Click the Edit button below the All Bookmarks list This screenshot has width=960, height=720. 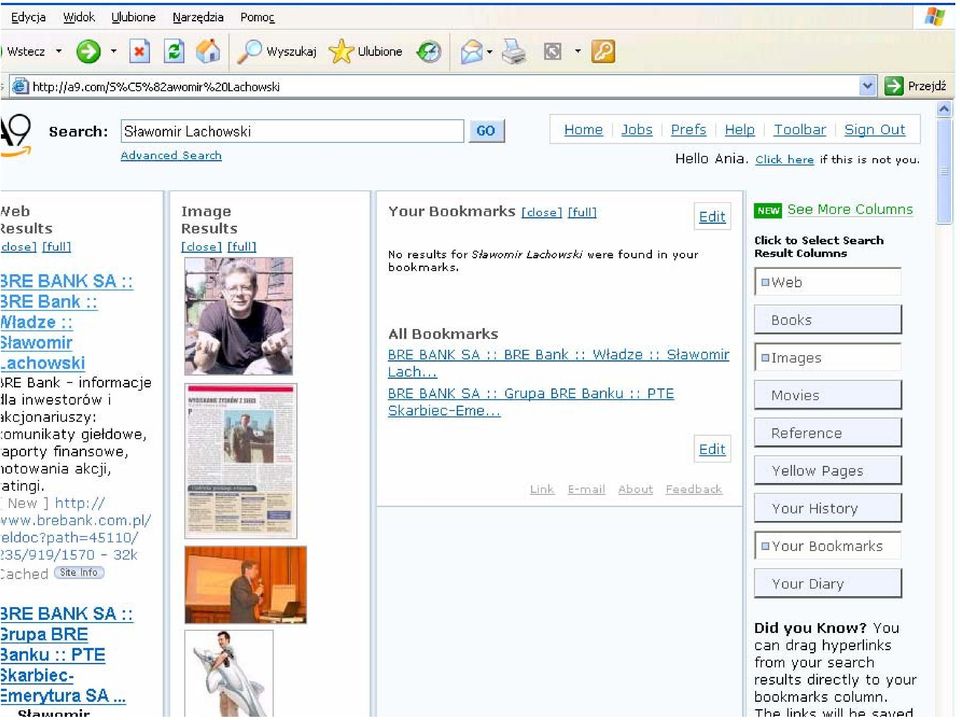pos(712,449)
